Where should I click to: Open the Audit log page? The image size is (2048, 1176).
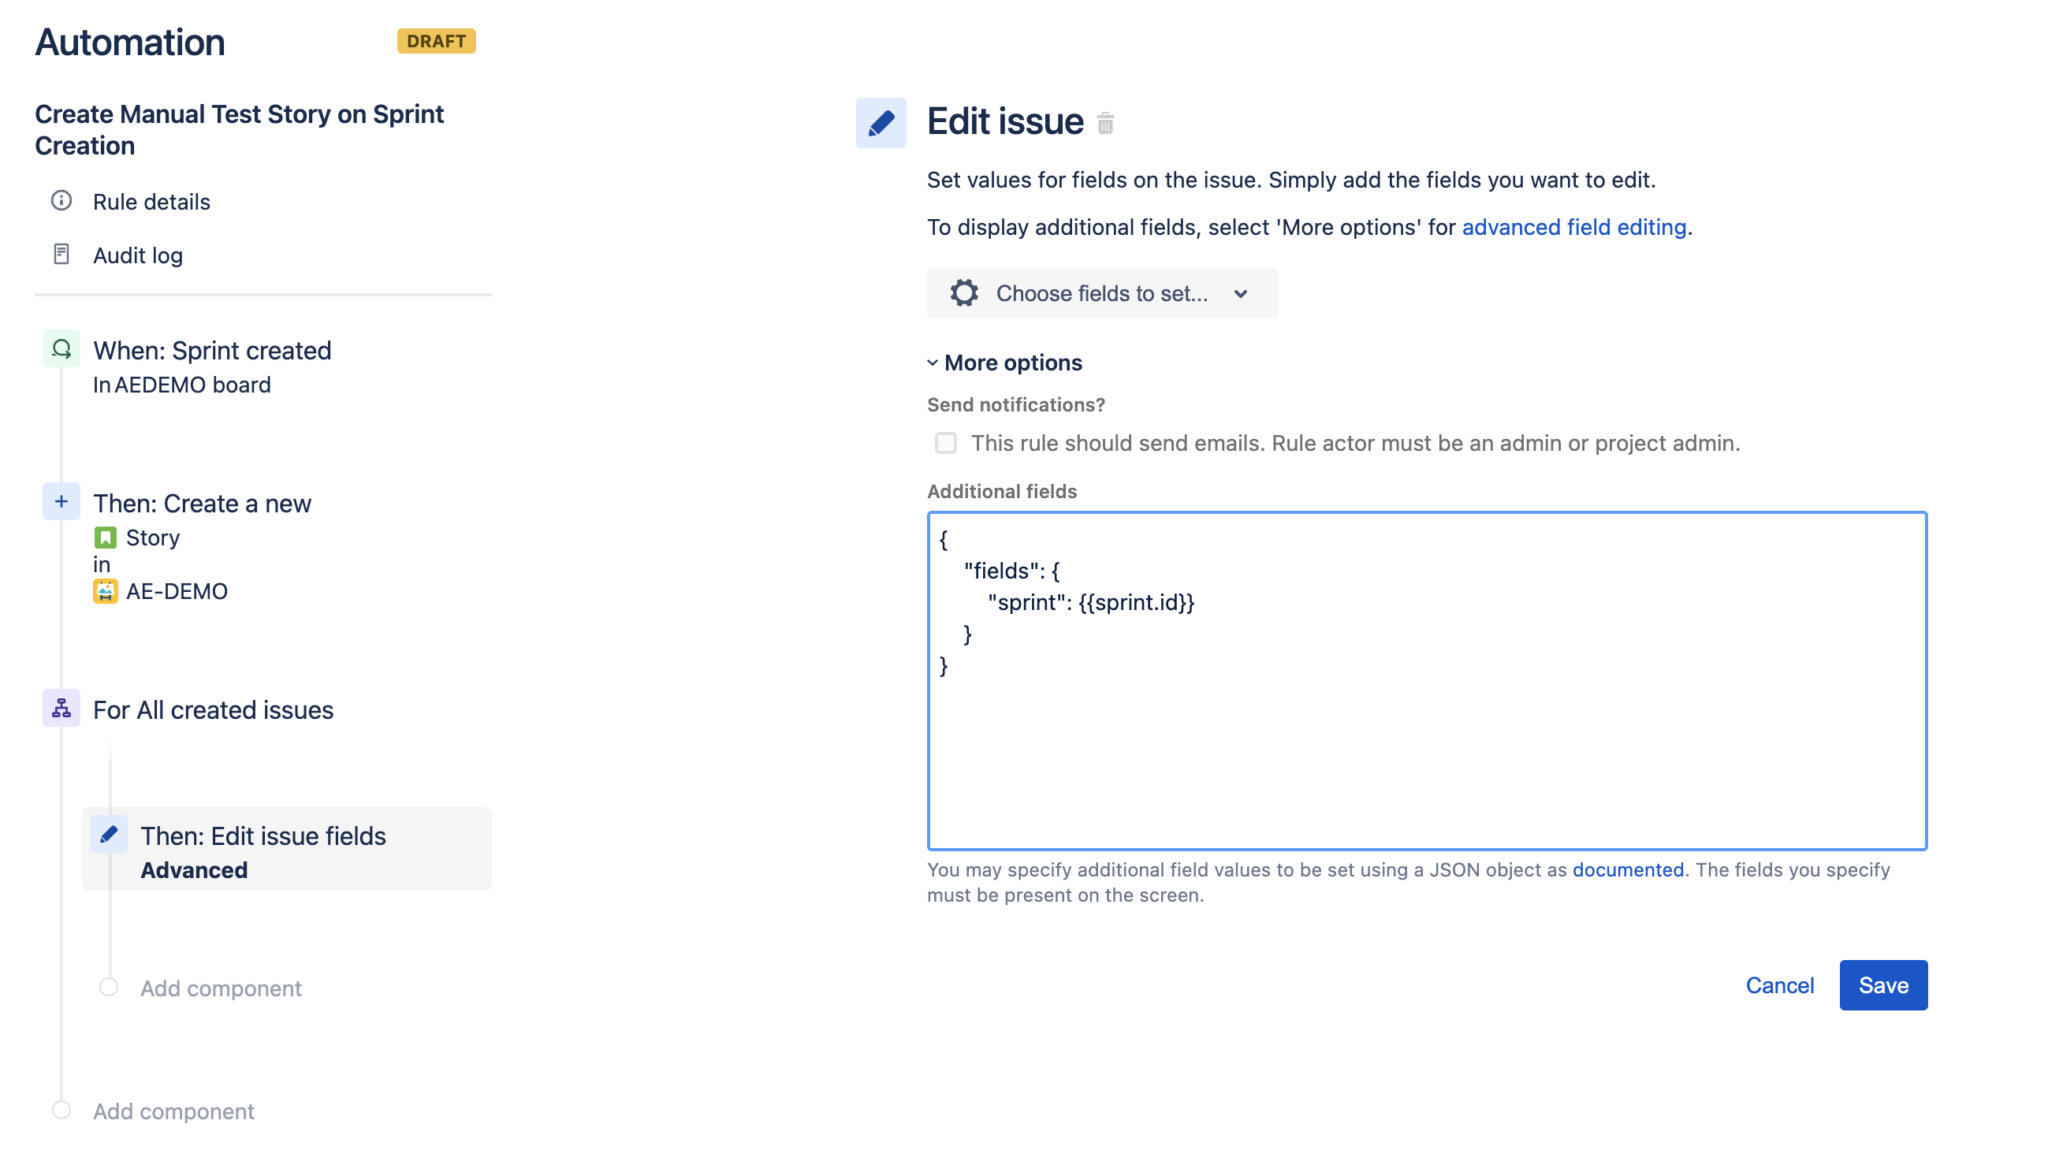(138, 254)
